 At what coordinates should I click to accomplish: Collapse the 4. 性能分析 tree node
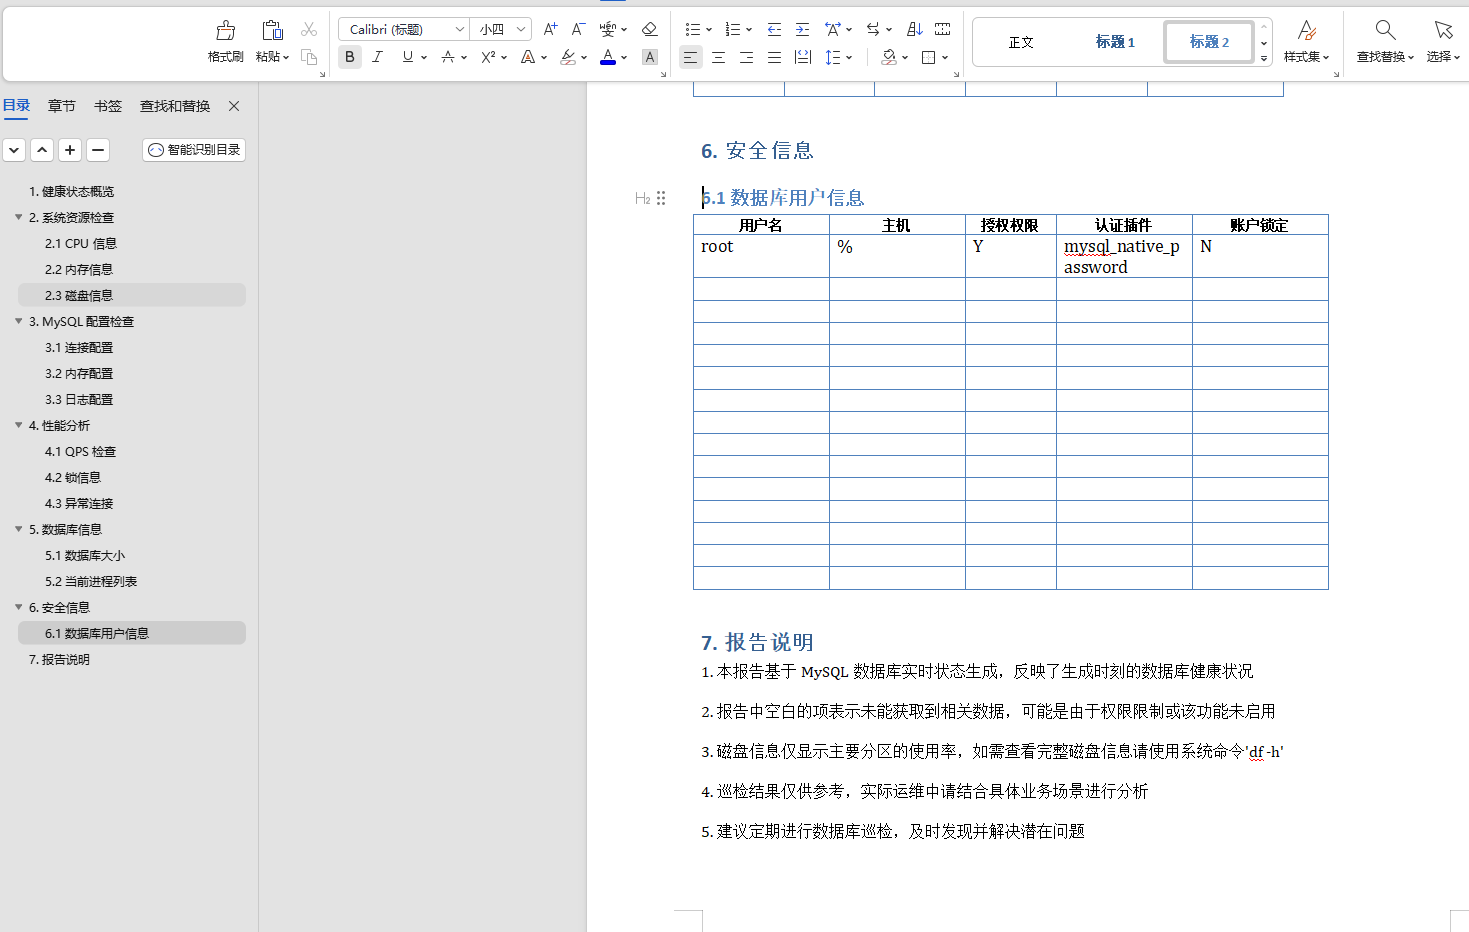pyautogui.click(x=18, y=425)
